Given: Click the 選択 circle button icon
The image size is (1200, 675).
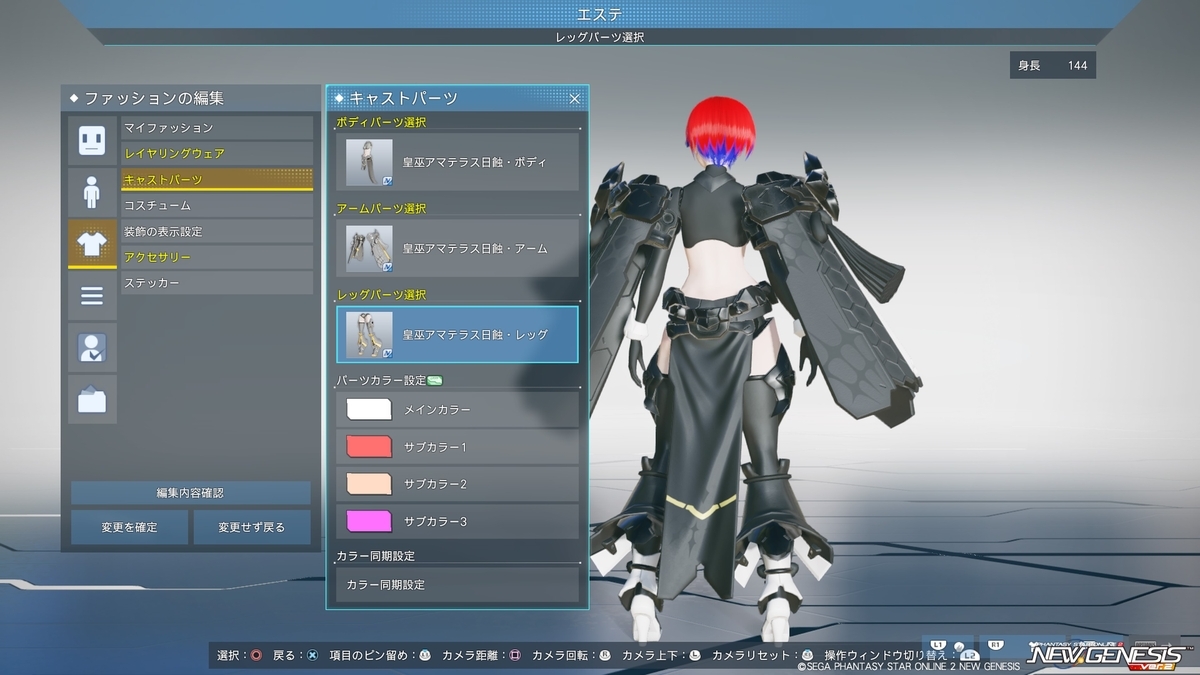Looking at the screenshot, I should coord(257,655).
